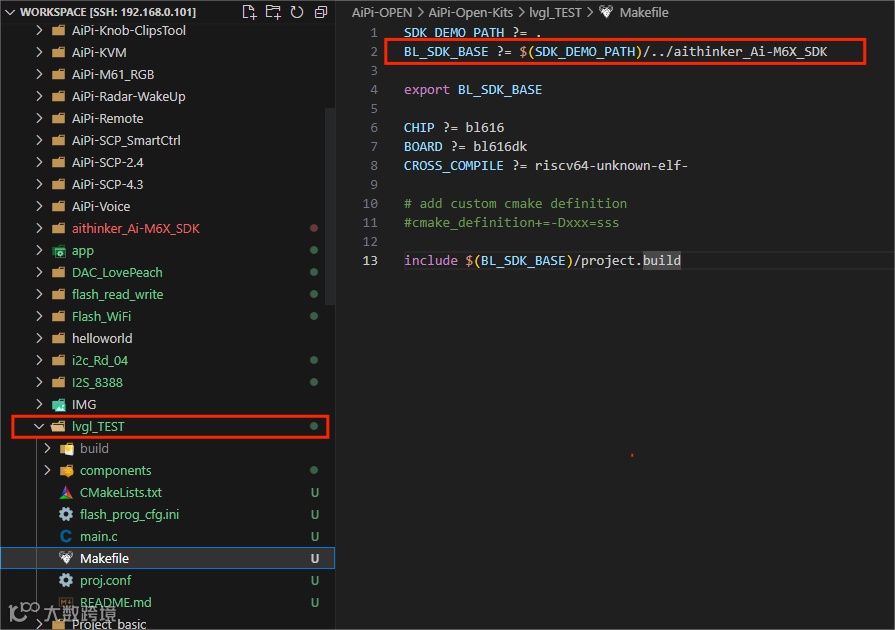
Task: Click the lvgl_TEST breadcrumb
Action: pos(555,13)
